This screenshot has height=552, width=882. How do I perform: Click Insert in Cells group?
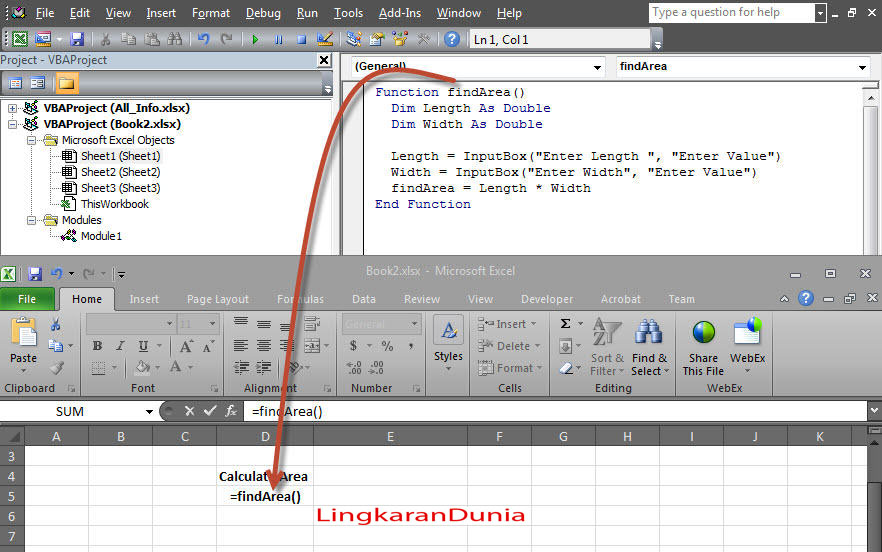coord(508,324)
